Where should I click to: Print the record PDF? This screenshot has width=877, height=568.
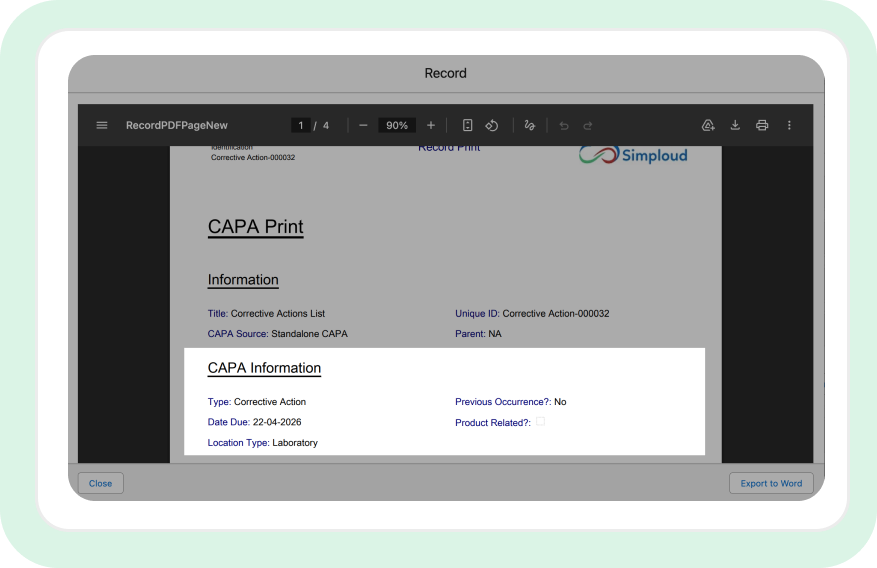(x=762, y=125)
